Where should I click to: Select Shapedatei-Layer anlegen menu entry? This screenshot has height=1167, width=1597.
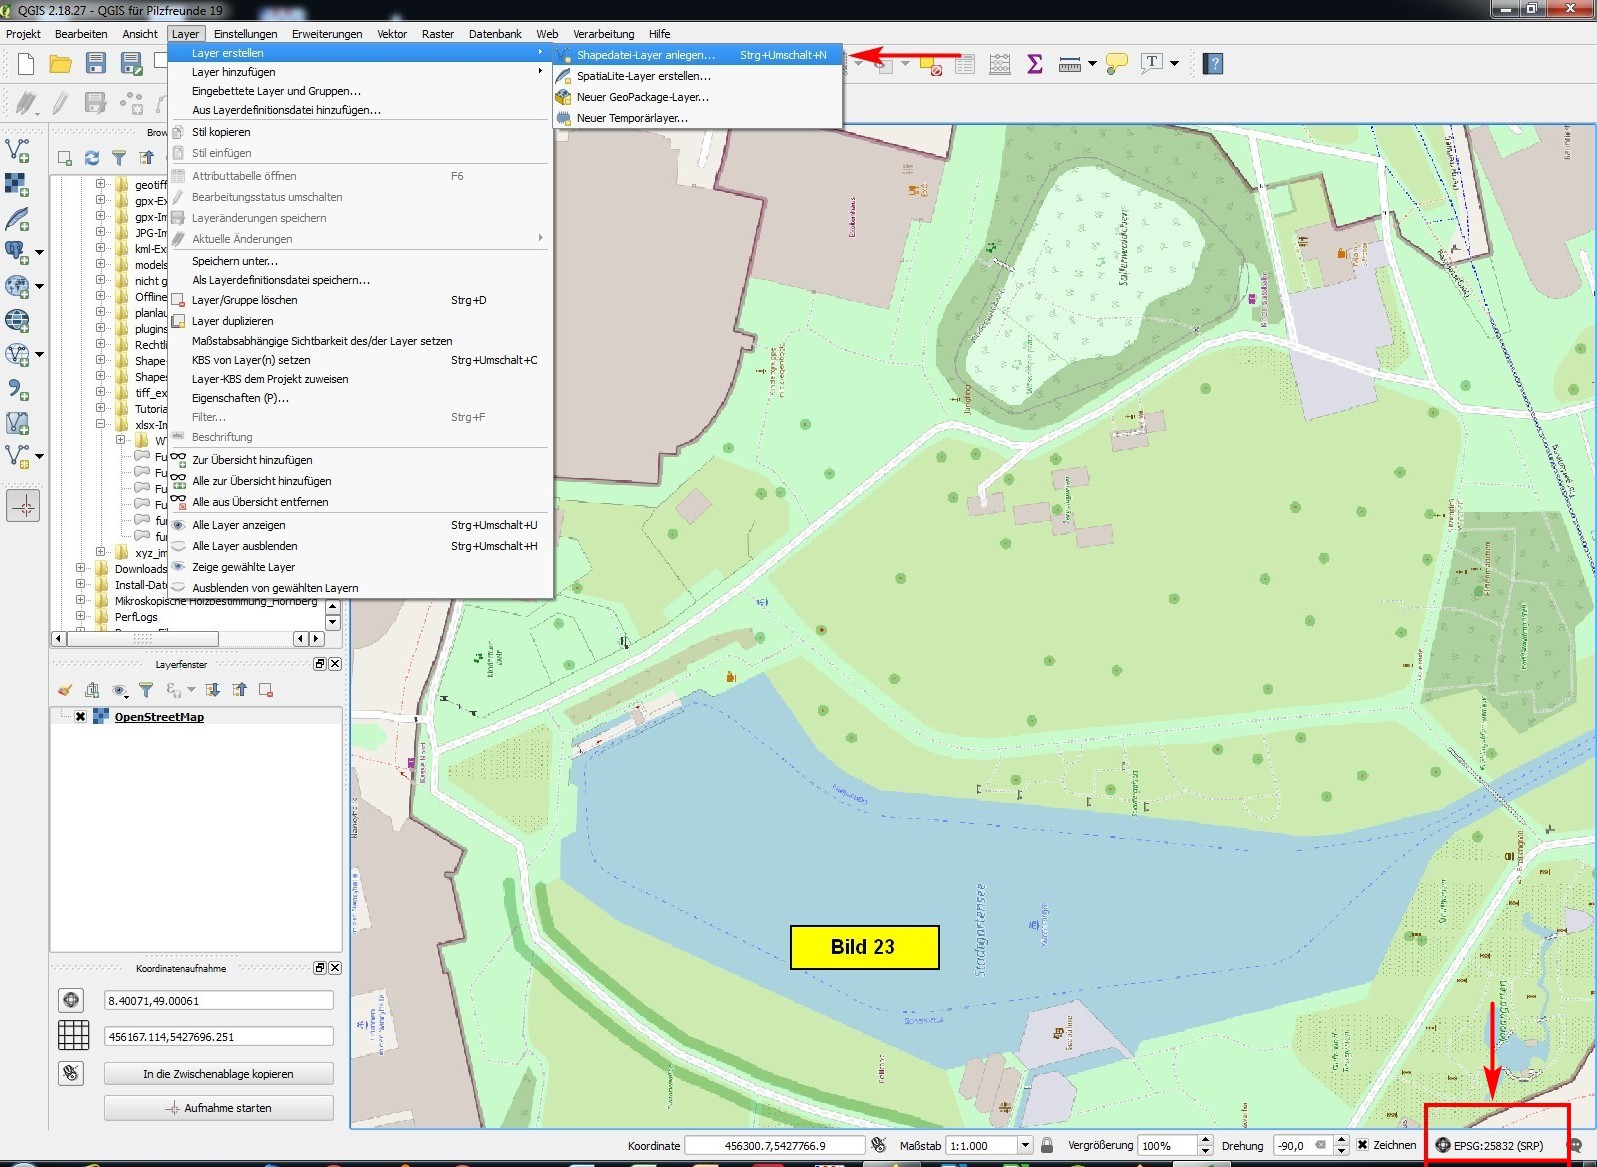coord(645,55)
